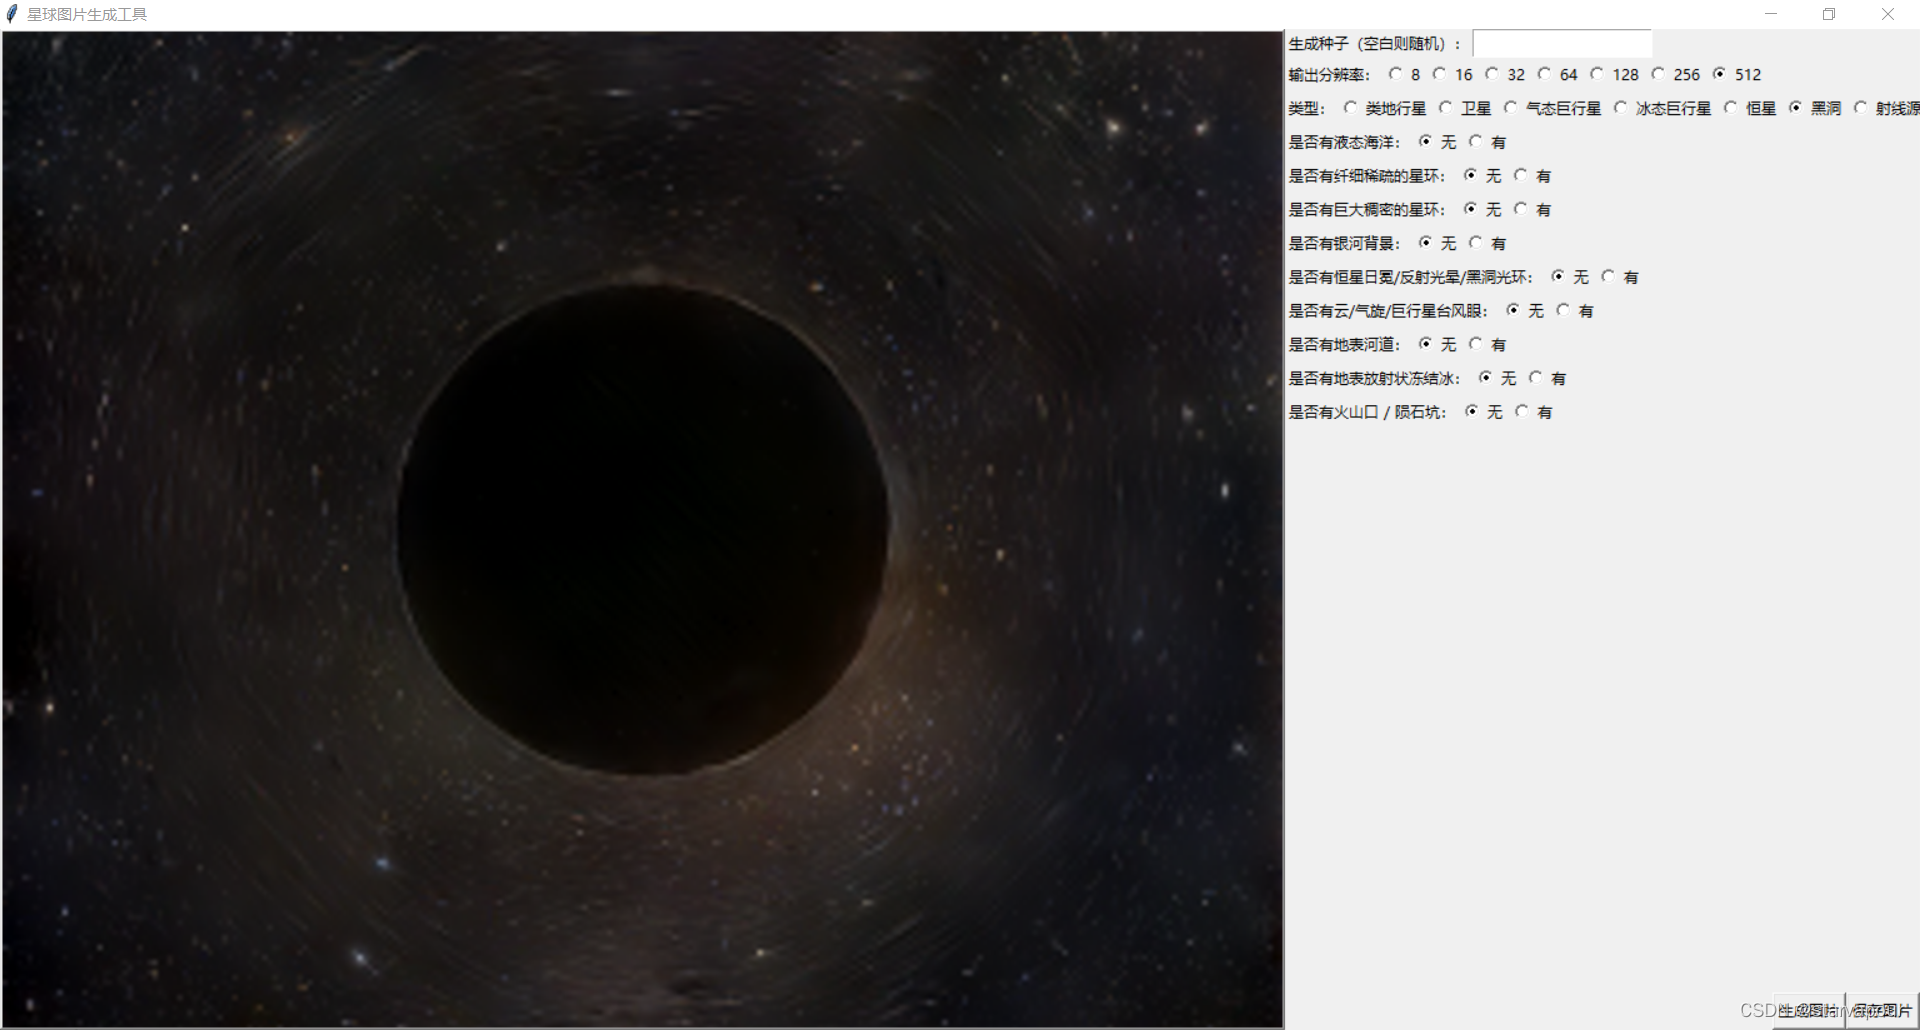Restore down the 星球图片生成工具 window
1920x1030 pixels.
tap(1829, 14)
